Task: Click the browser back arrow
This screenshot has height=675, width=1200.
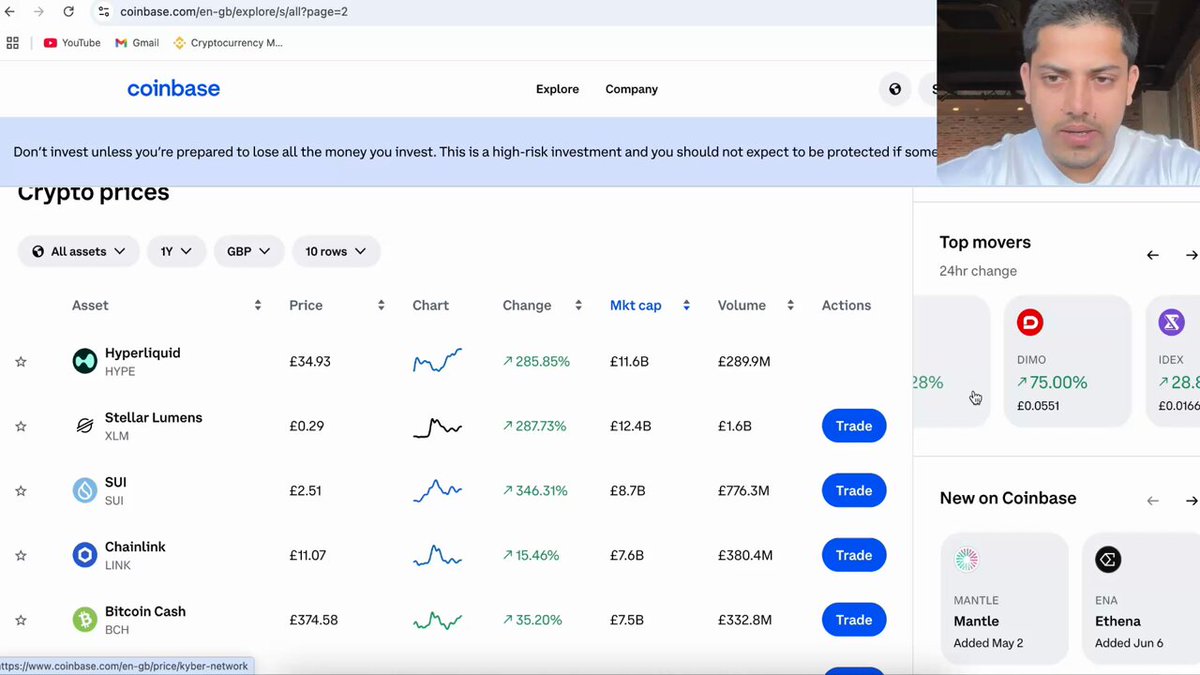Action: point(10,12)
